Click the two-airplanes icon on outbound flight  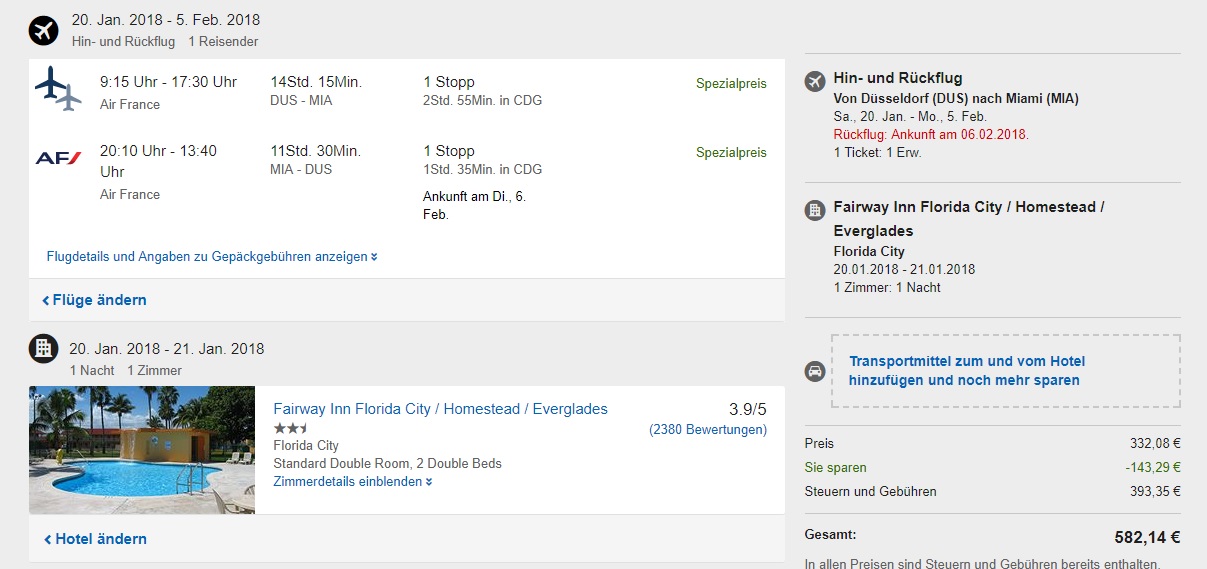click(58, 88)
